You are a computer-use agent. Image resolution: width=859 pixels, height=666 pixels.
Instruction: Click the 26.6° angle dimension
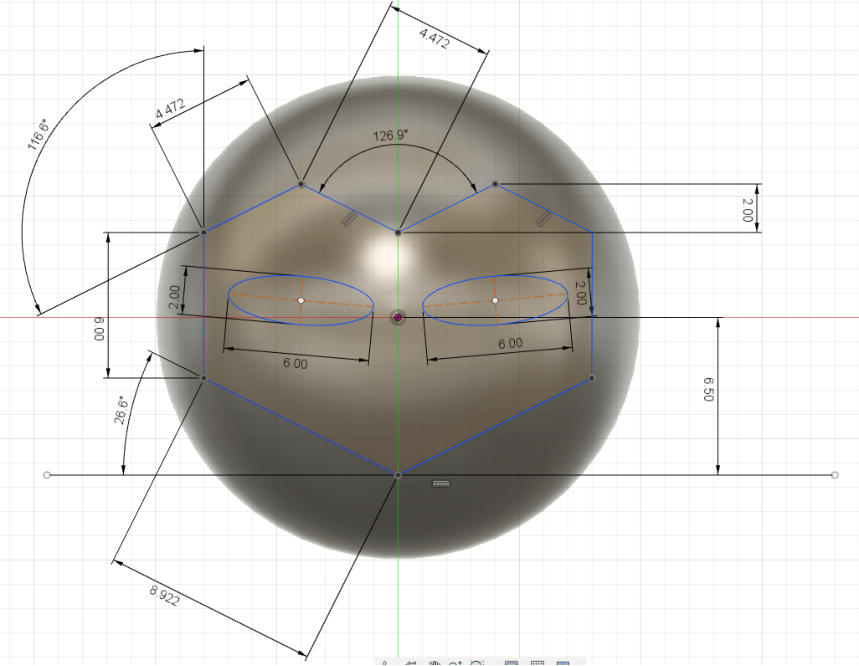pyautogui.click(x=121, y=410)
